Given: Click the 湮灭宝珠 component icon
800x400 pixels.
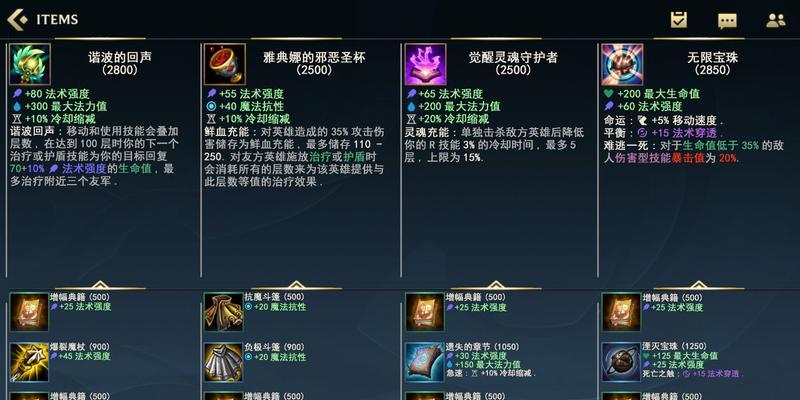Looking at the screenshot, I should [621, 362].
